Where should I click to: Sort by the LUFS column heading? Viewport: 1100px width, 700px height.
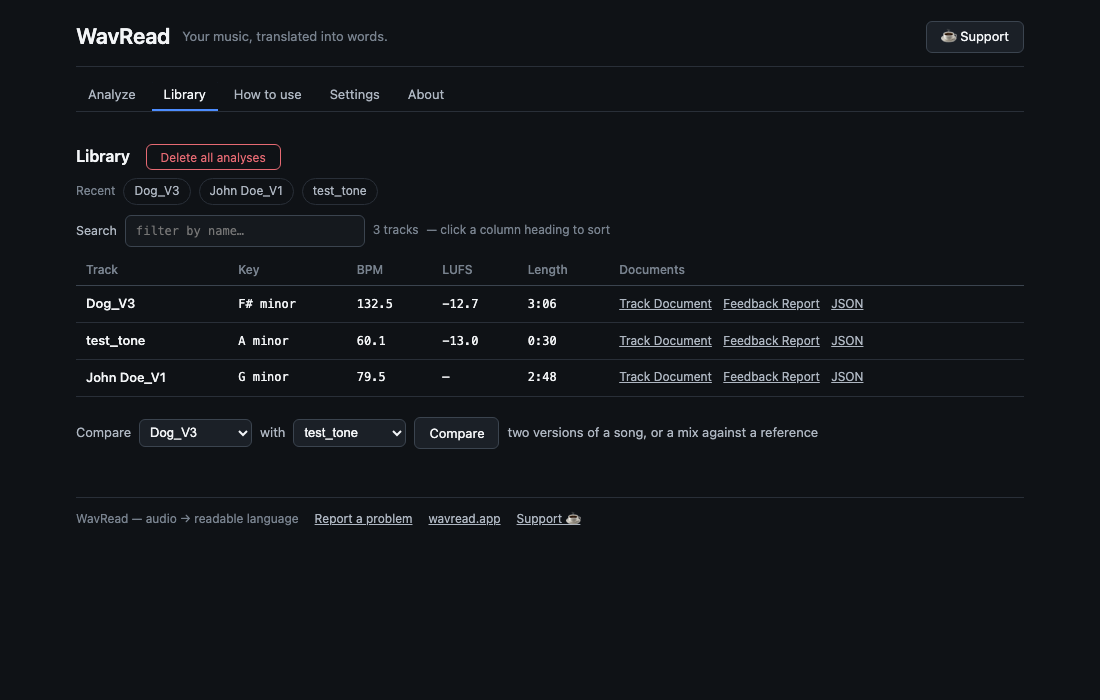coord(457,270)
